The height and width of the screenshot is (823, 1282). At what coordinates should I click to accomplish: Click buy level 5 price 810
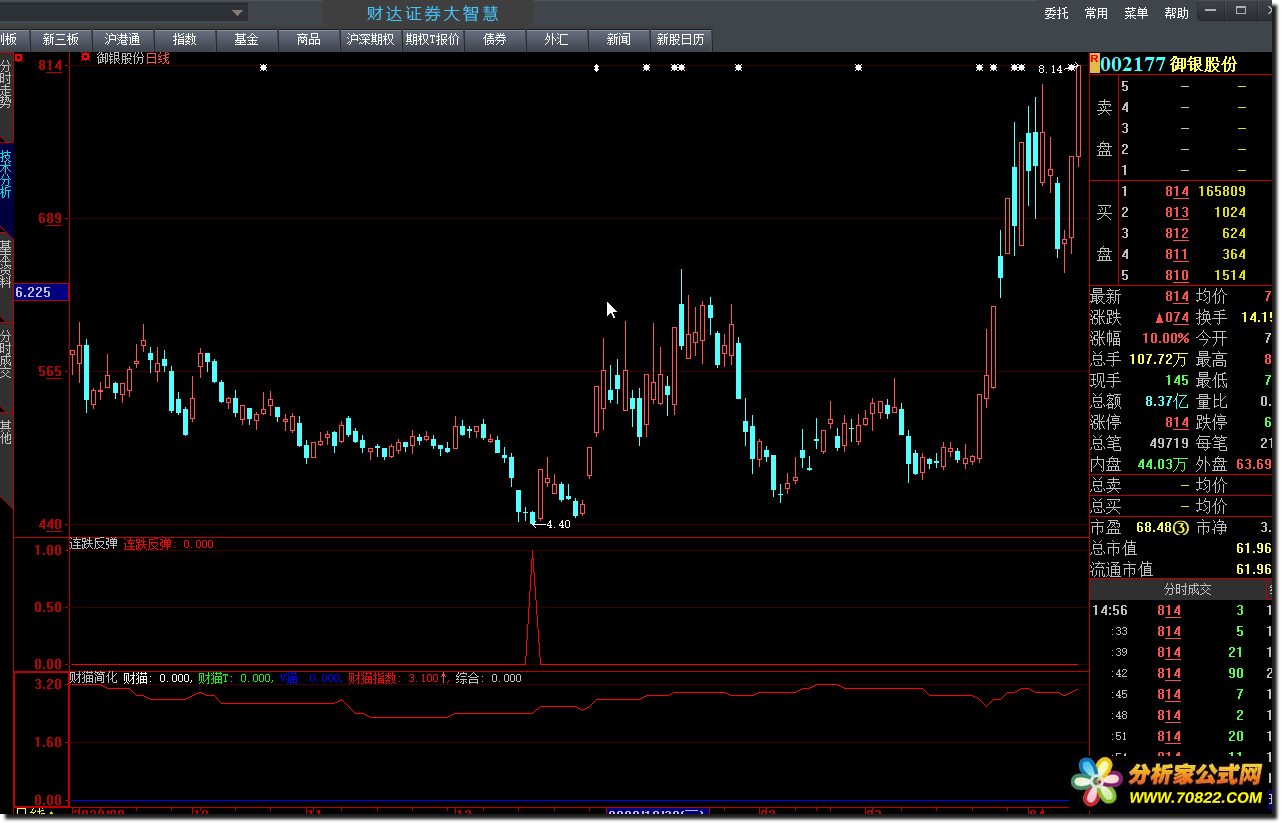(1176, 275)
